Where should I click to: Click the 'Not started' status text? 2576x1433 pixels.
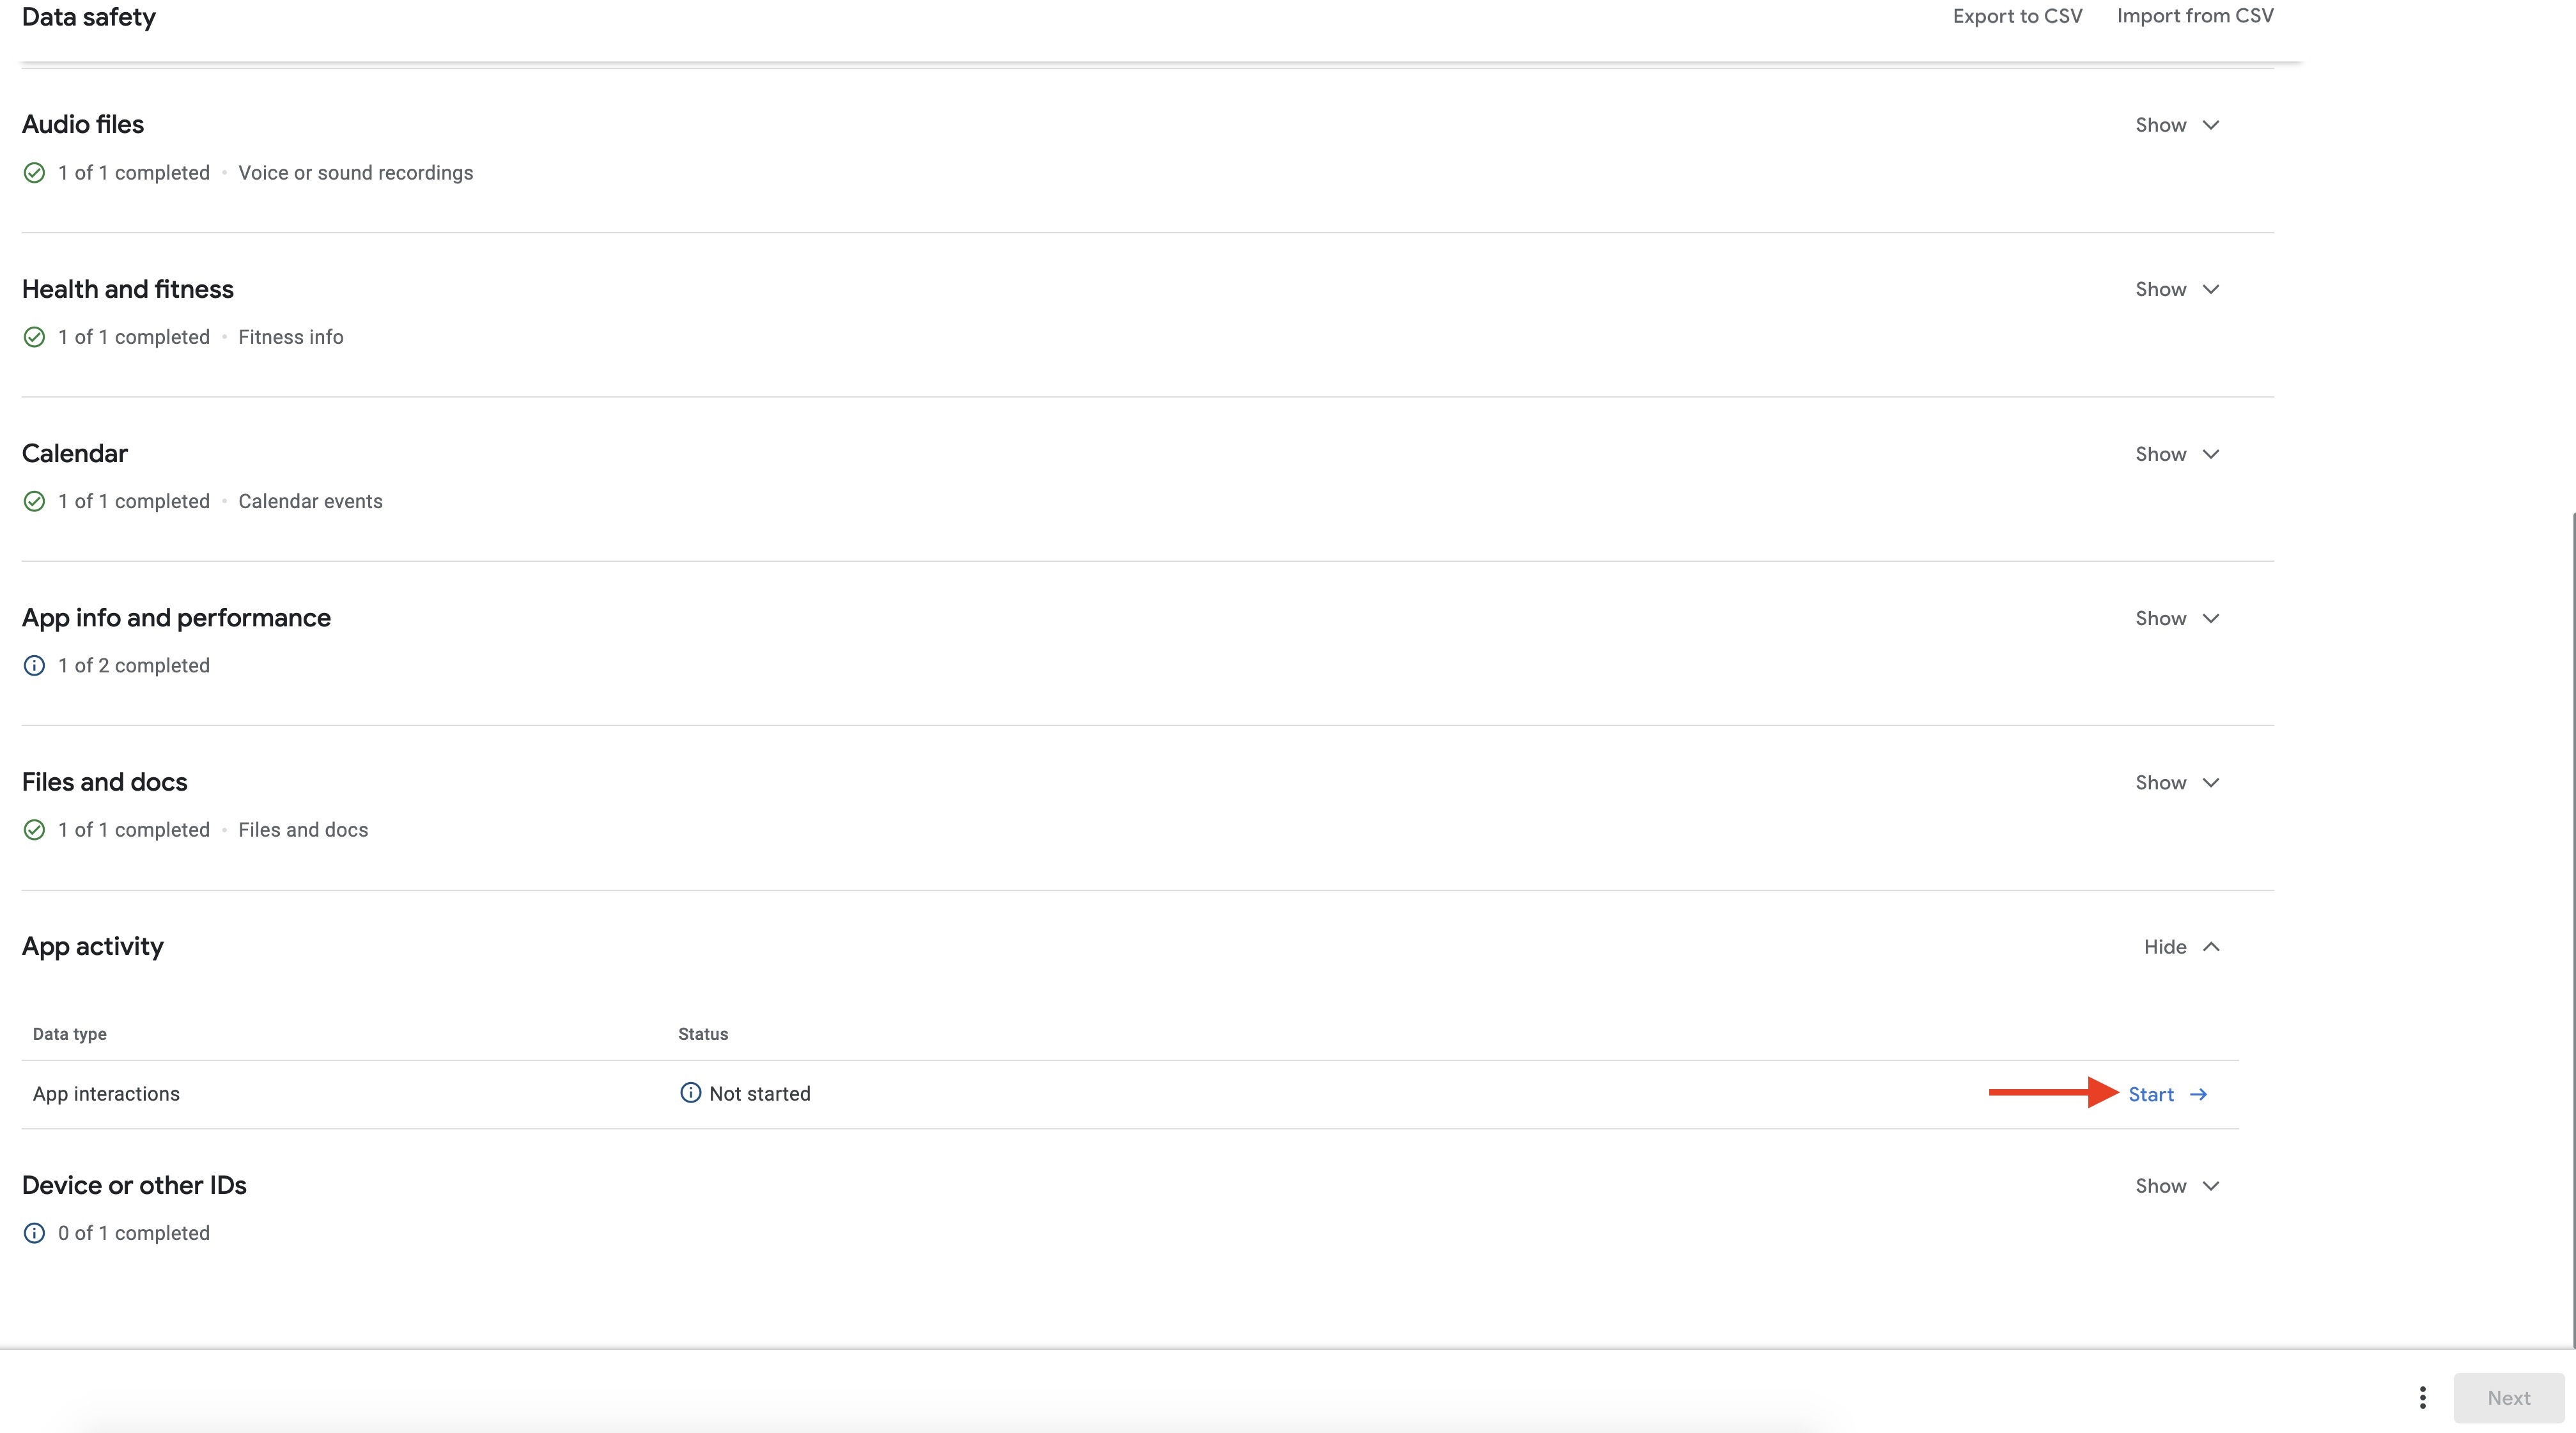(760, 1094)
